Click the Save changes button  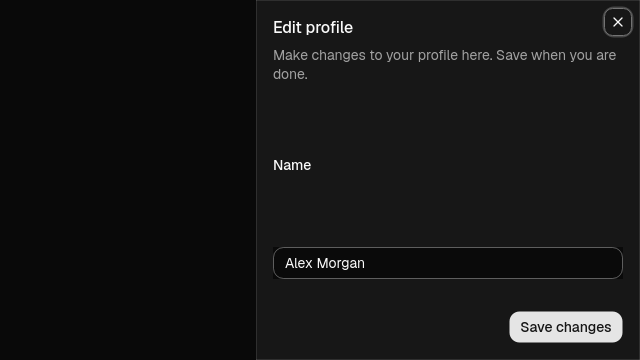[566, 327]
